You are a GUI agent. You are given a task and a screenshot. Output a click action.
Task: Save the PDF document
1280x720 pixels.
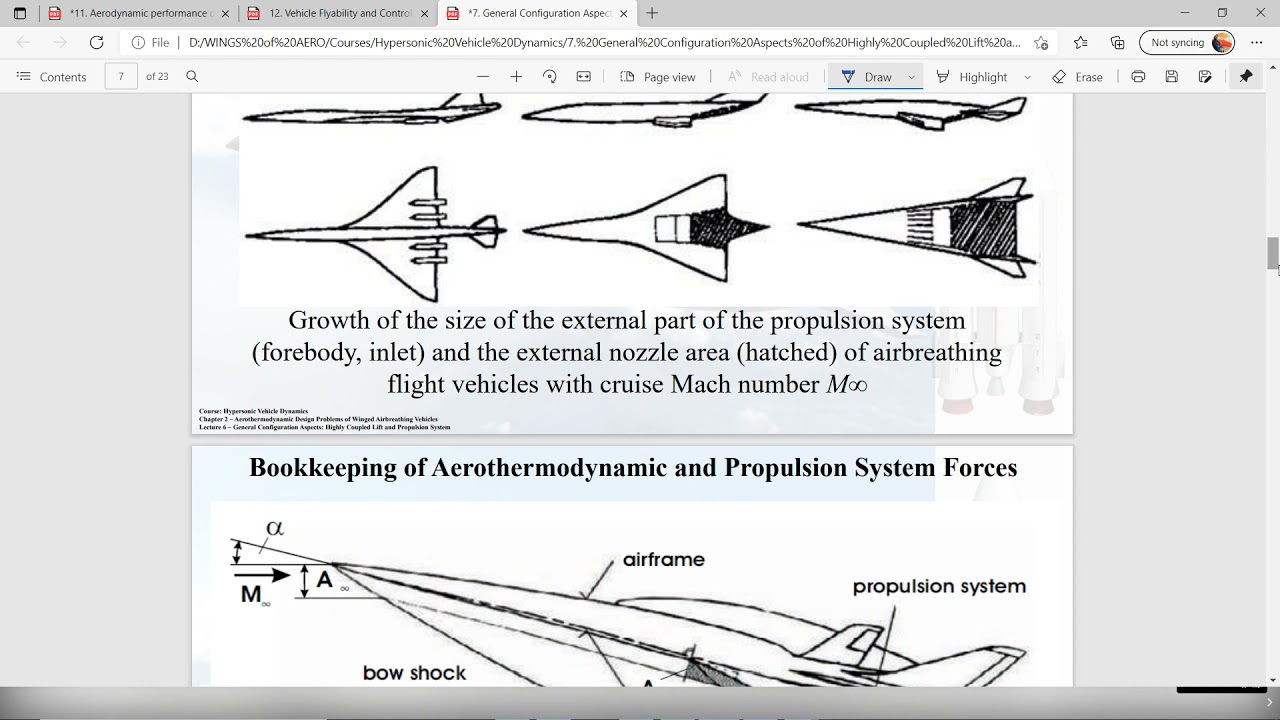tap(1172, 77)
